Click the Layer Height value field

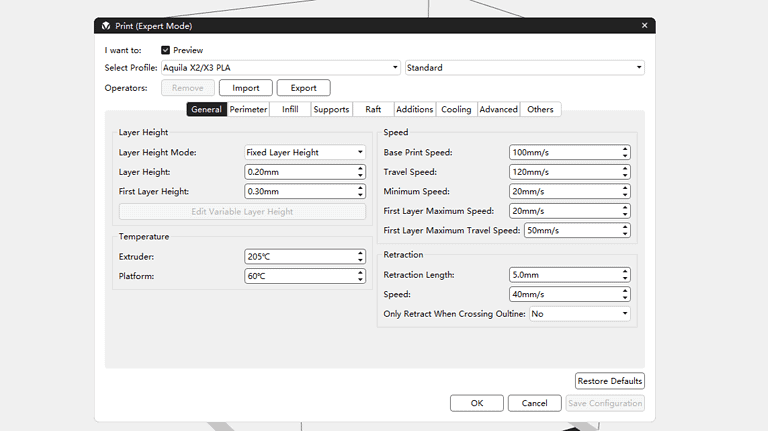click(x=298, y=172)
